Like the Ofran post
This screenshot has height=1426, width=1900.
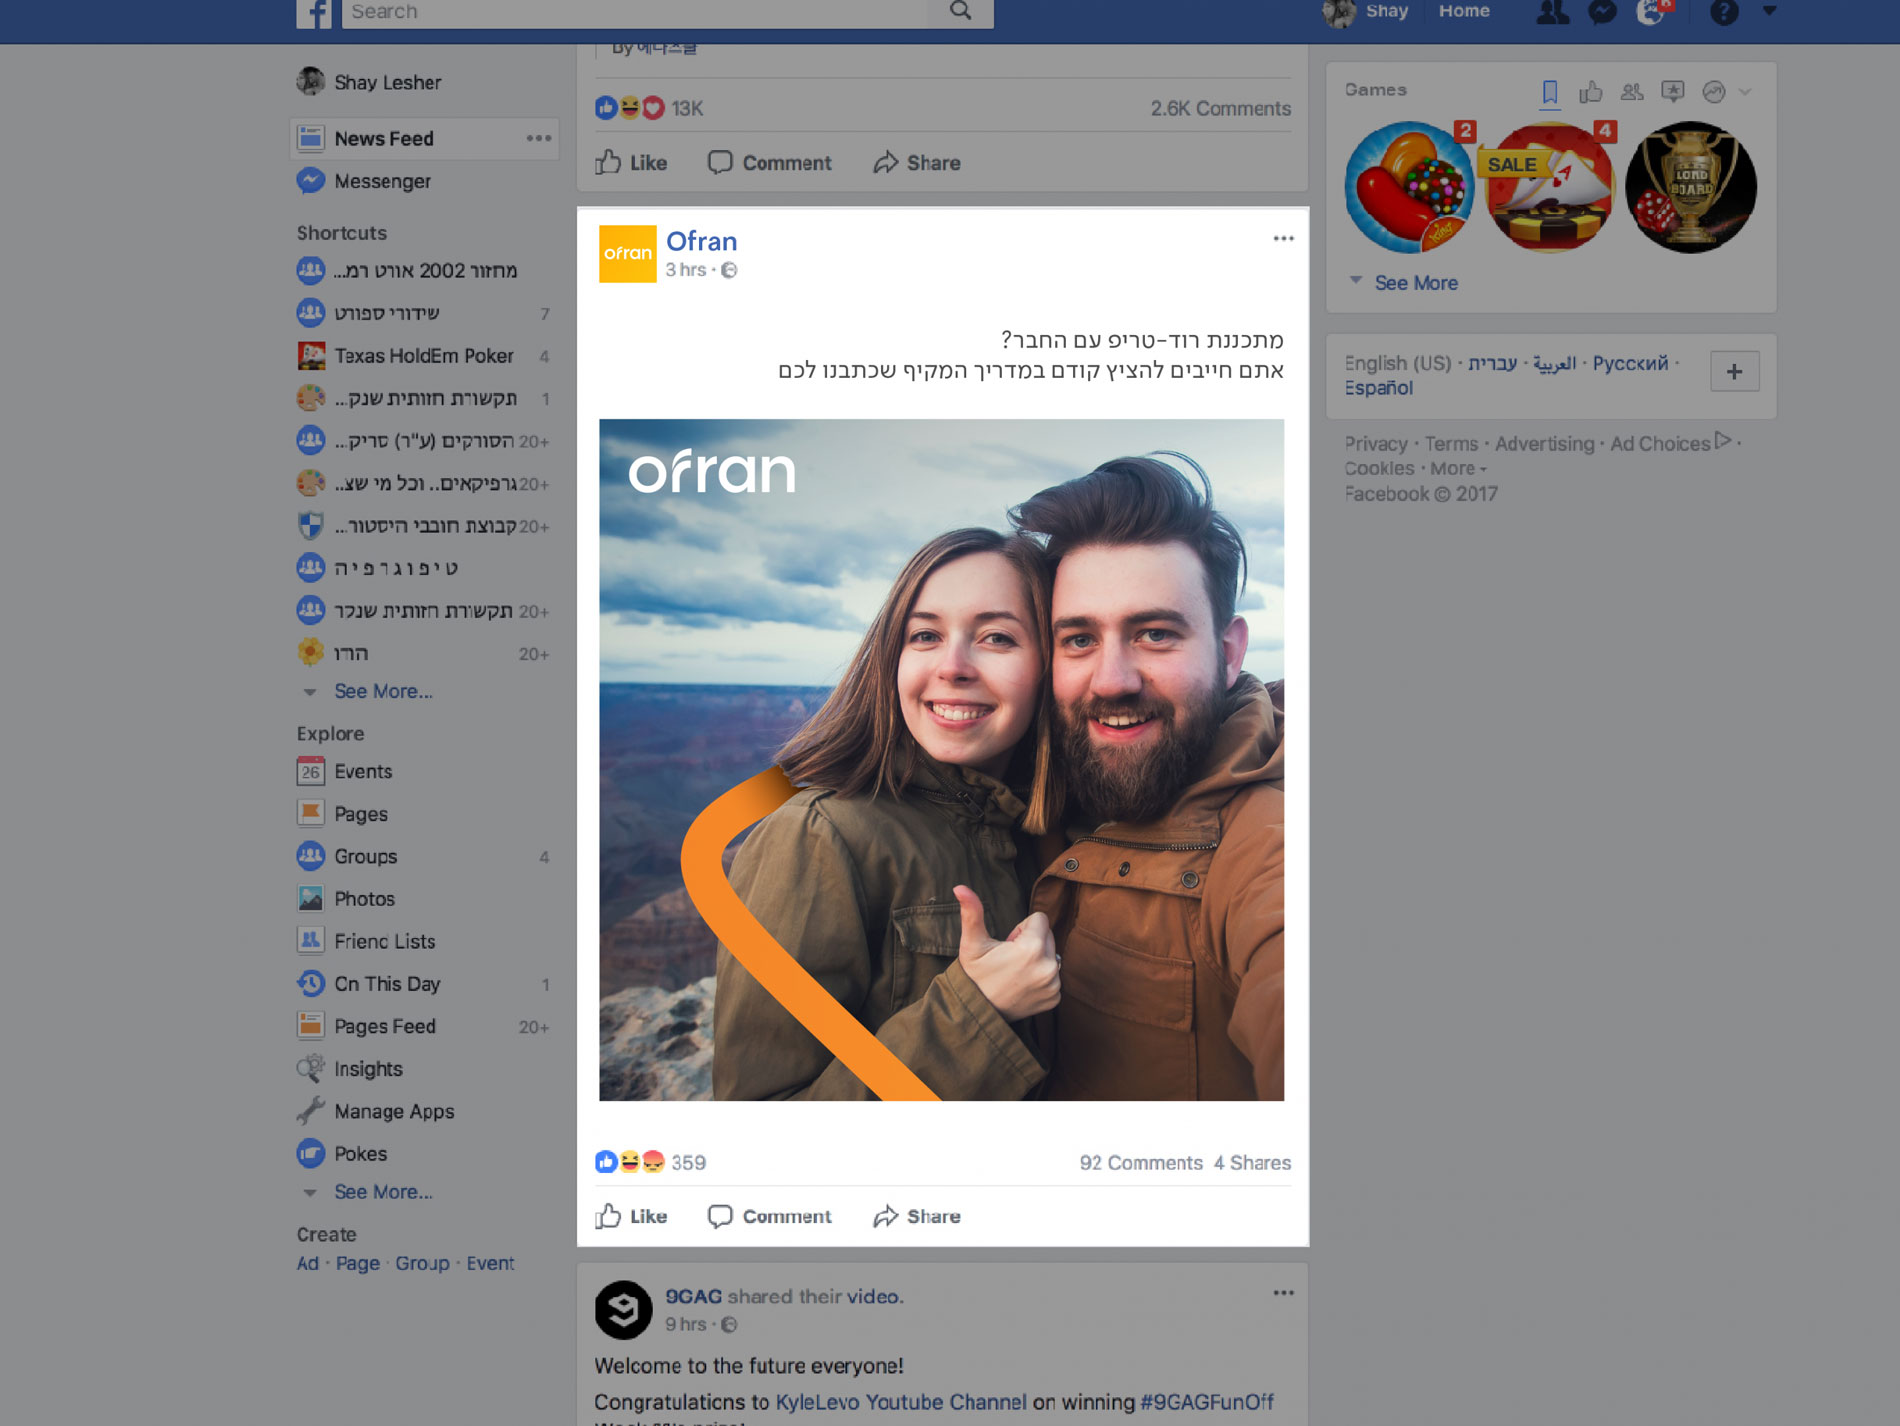pos(631,1216)
